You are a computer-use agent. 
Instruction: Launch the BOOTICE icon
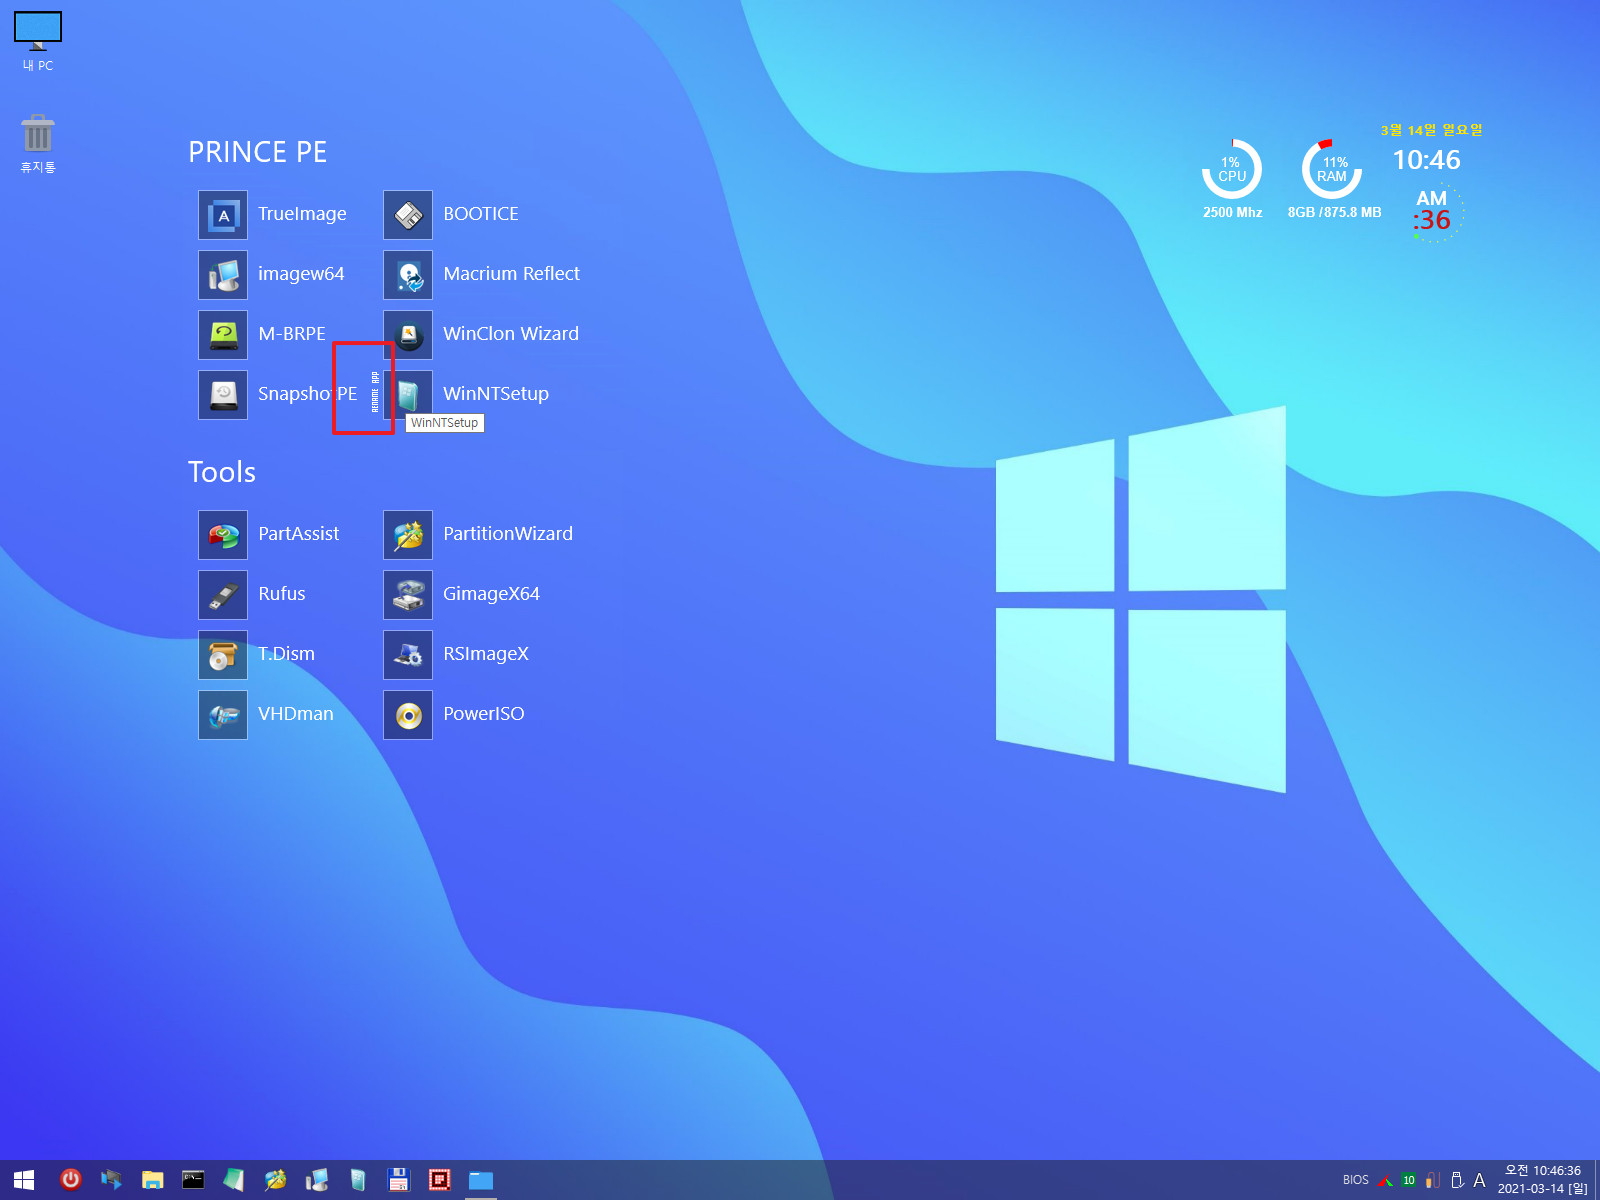pos(408,215)
